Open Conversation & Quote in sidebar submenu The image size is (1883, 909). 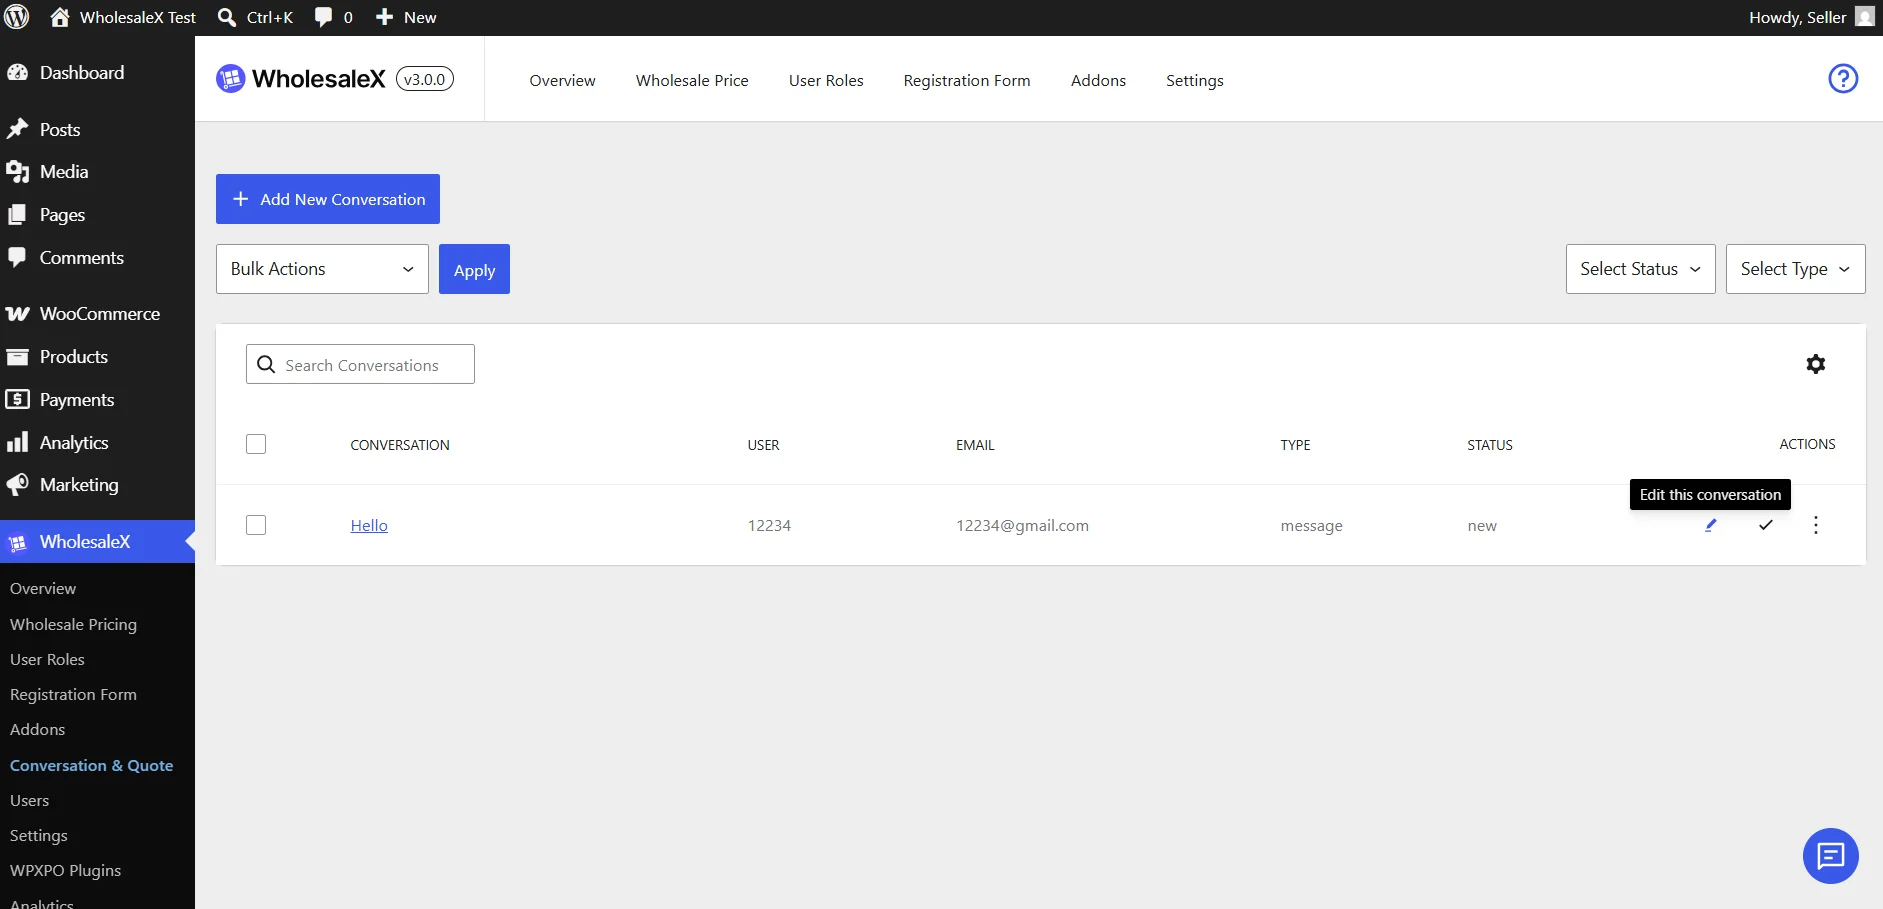click(92, 765)
